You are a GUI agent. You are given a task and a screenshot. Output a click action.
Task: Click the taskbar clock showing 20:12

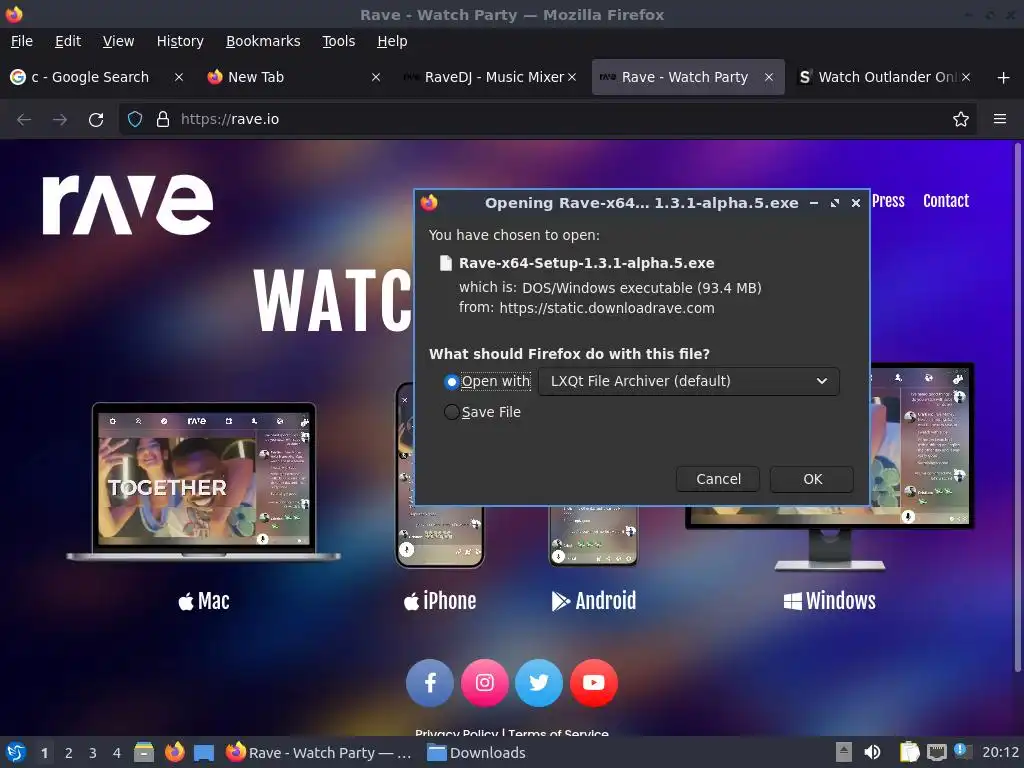click(x=1000, y=753)
